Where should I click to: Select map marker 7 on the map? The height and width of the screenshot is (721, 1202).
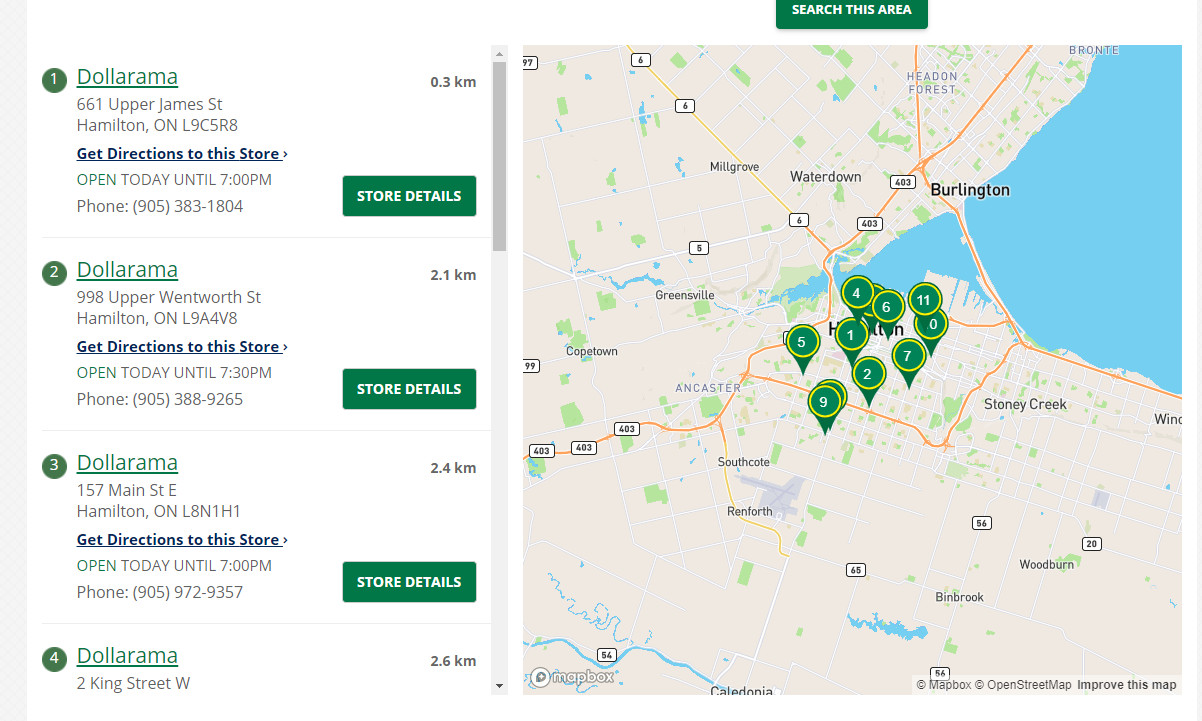[908, 356]
